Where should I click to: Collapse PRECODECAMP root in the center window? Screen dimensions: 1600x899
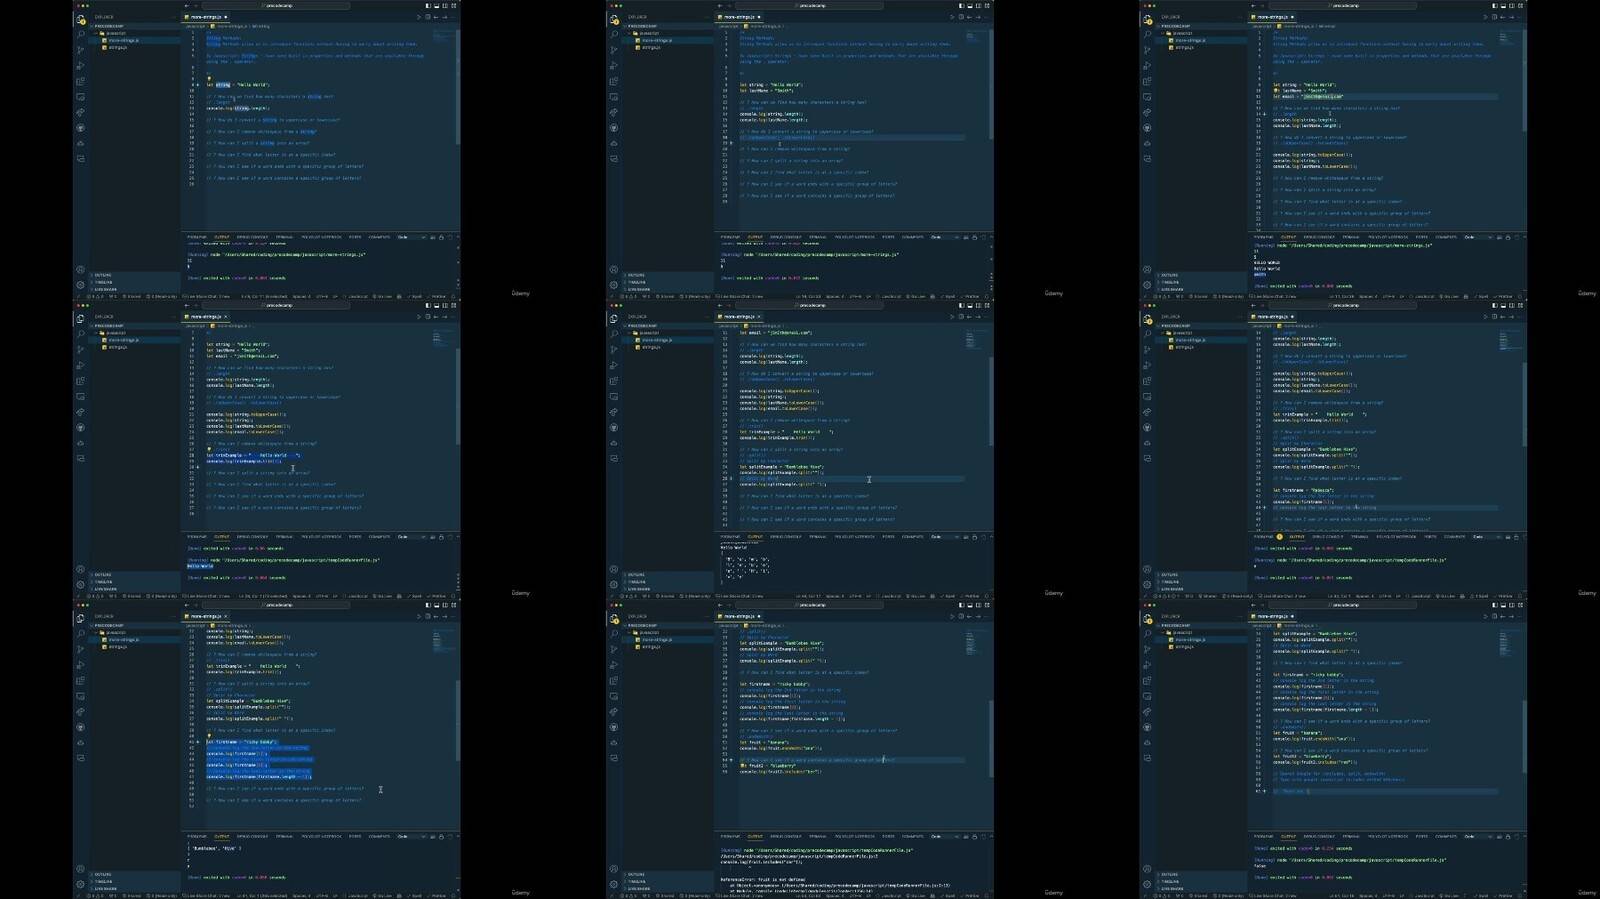pyautogui.click(x=642, y=326)
